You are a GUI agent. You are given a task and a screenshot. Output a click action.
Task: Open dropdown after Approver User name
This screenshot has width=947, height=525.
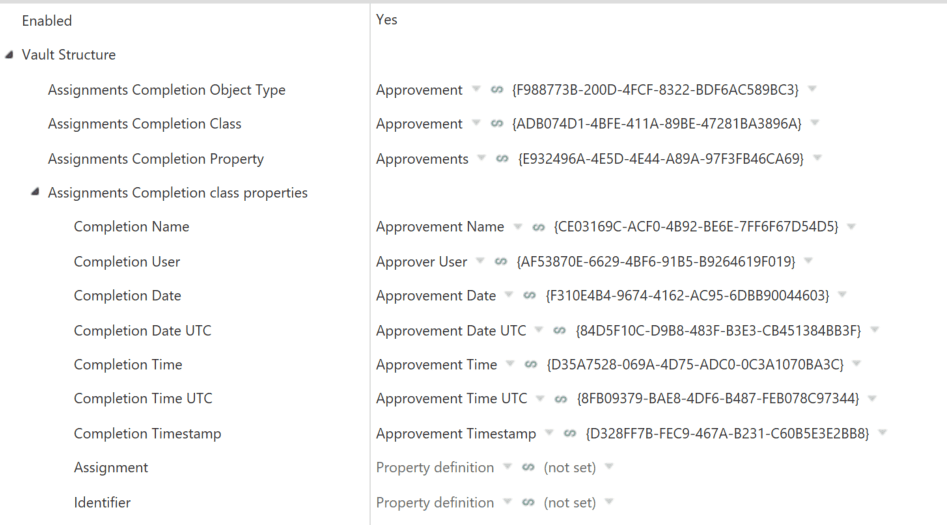click(480, 261)
